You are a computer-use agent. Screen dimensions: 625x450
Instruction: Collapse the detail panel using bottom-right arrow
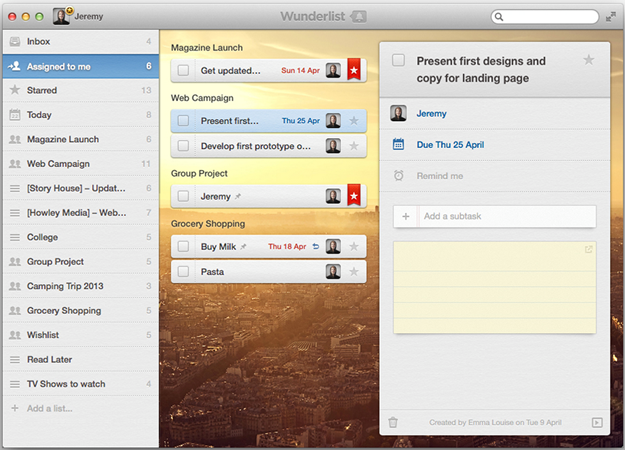click(x=596, y=422)
